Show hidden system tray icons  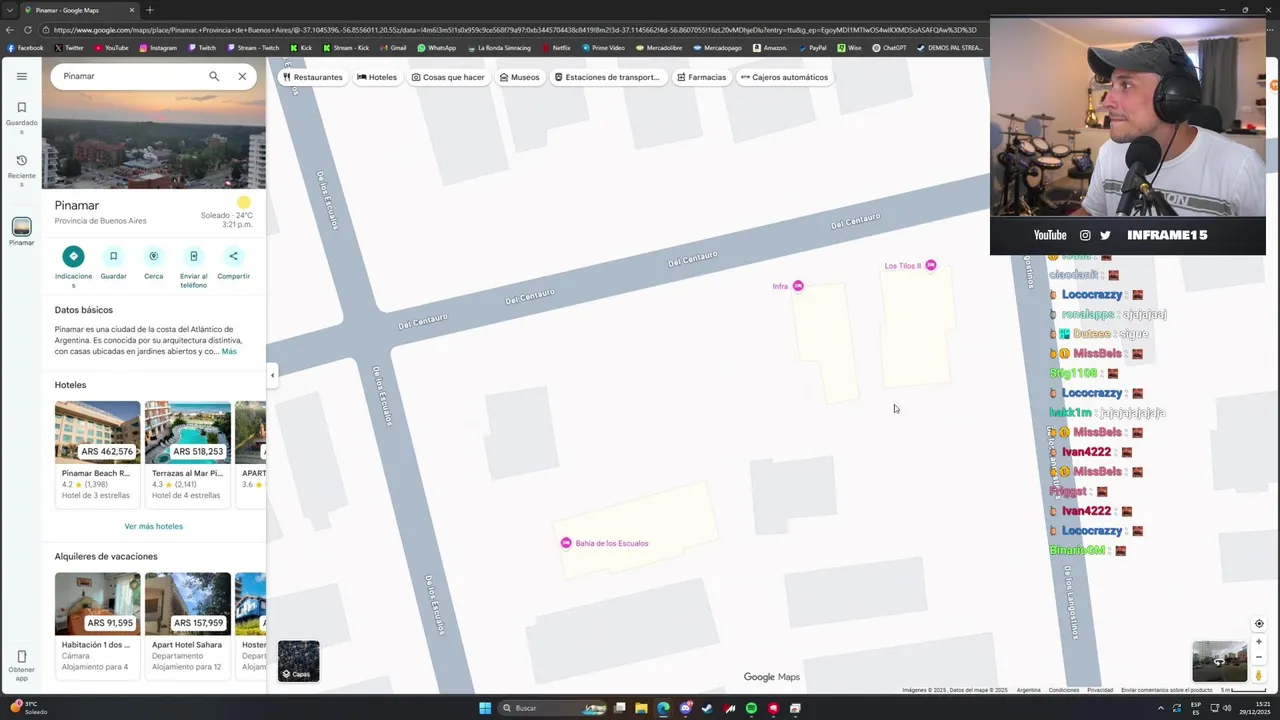[x=1161, y=708]
